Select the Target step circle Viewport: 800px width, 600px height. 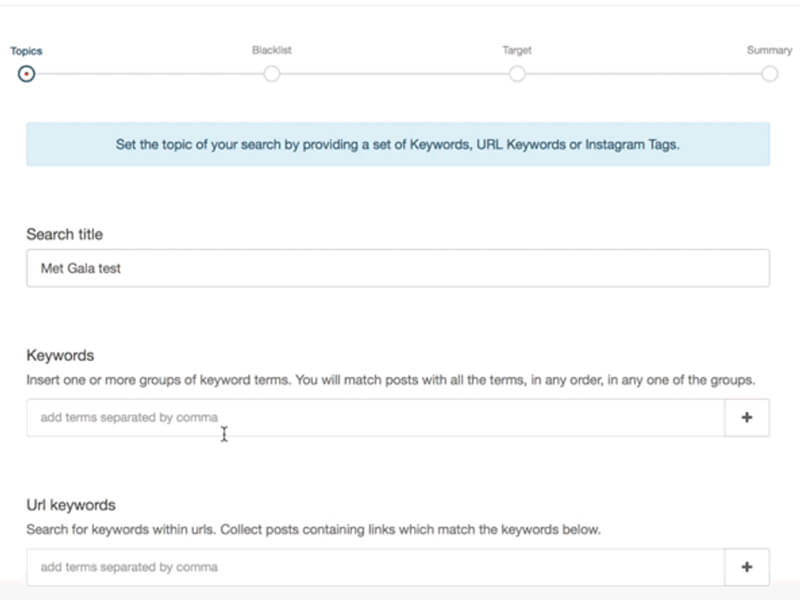pos(517,74)
